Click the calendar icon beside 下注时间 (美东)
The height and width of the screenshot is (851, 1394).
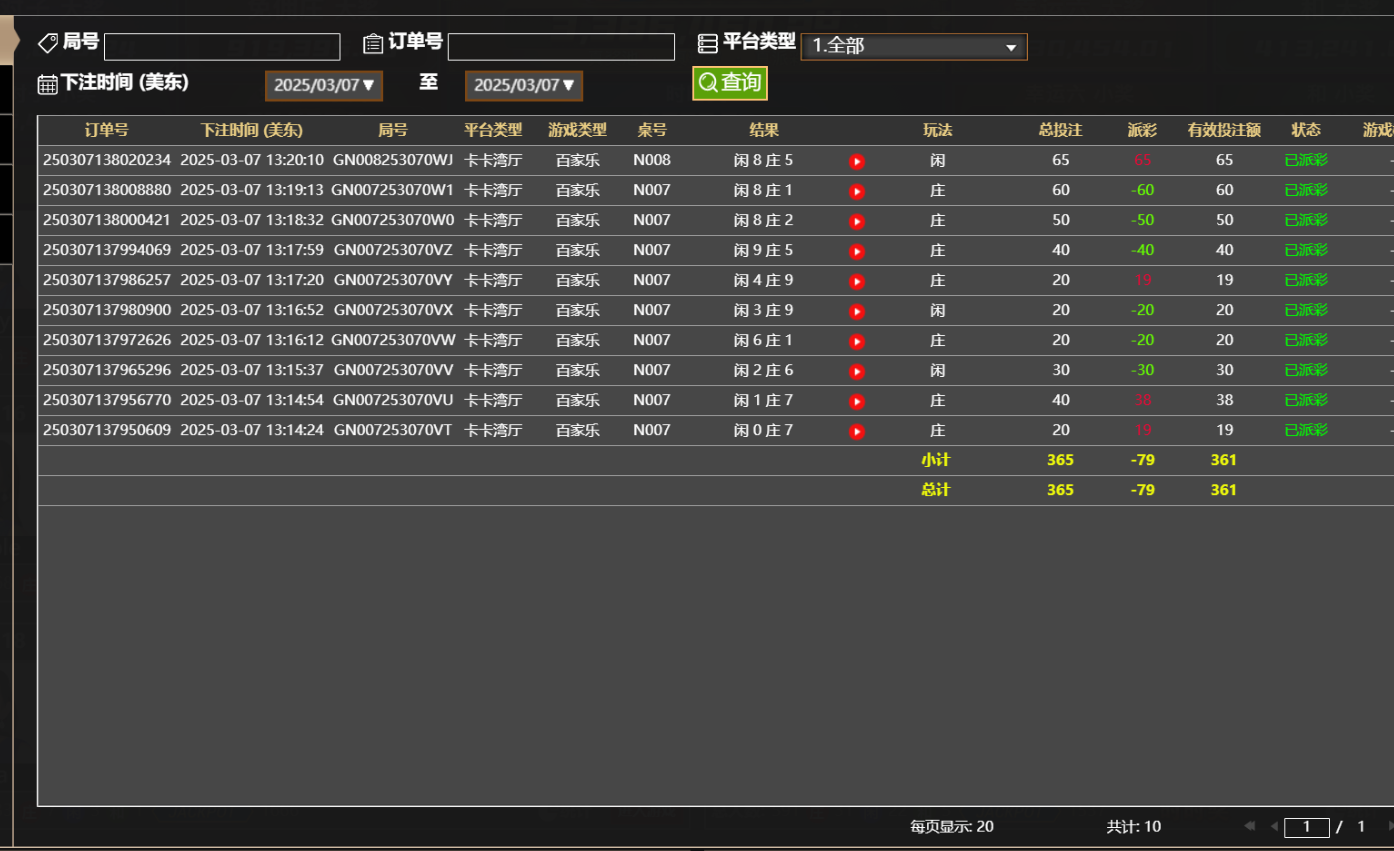(47, 84)
